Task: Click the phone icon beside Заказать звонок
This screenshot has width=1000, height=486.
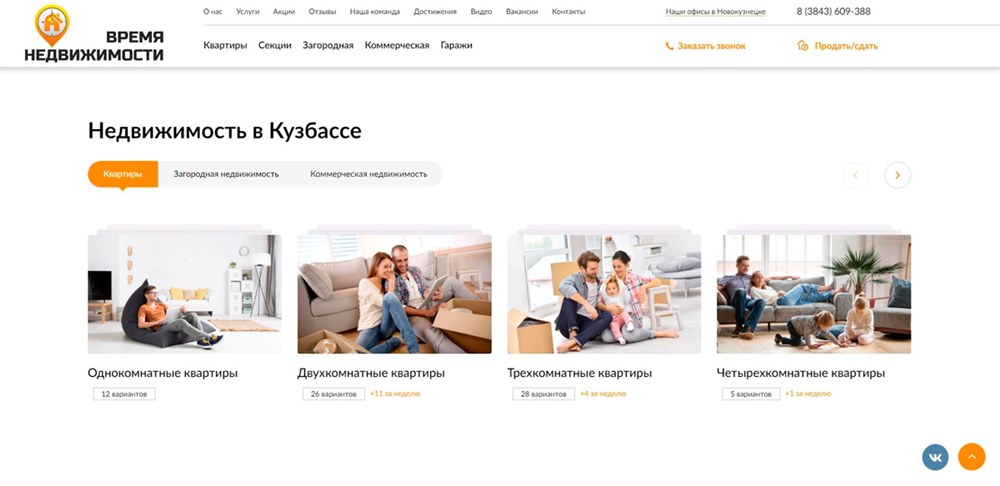Action: 669,46
